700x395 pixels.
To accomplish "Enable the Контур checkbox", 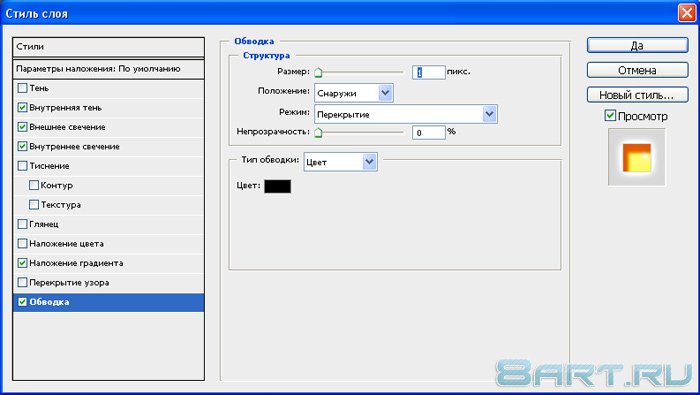I will pos(34,185).
